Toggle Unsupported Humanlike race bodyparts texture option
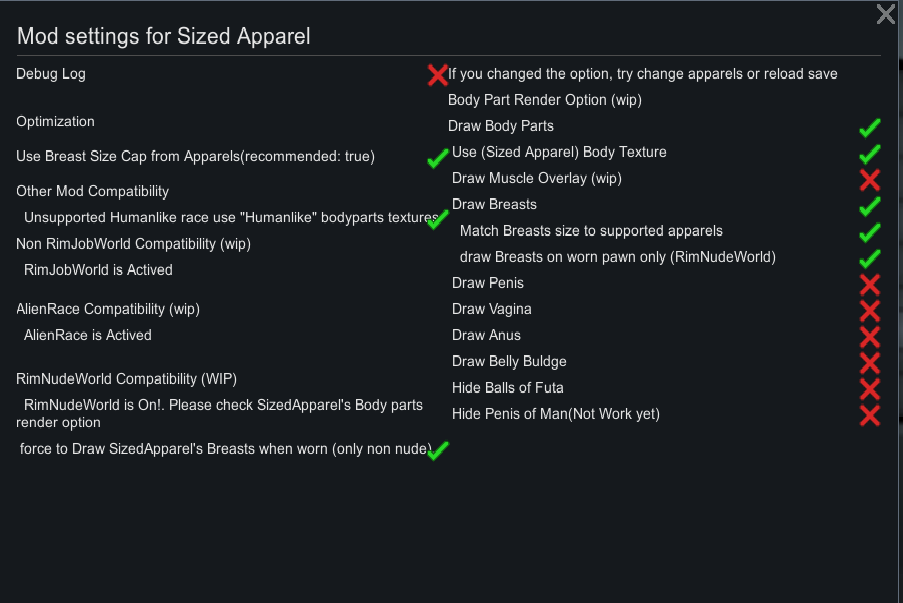This screenshot has height=603, width=903. click(x=437, y=218)
